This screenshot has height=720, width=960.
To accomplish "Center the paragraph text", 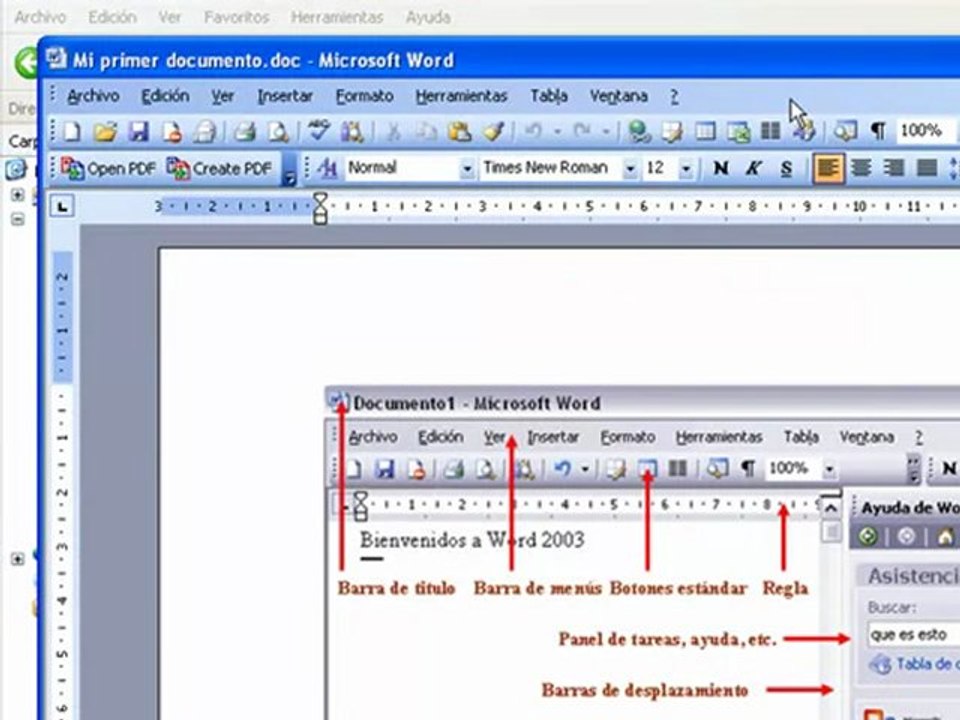I will click(861, 168).
